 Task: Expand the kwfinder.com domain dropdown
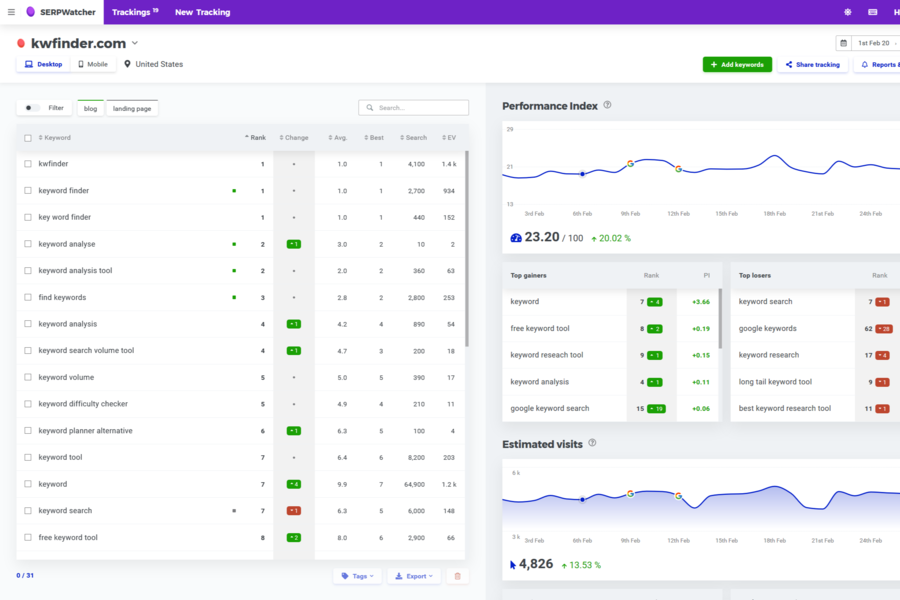coord(135,43)
